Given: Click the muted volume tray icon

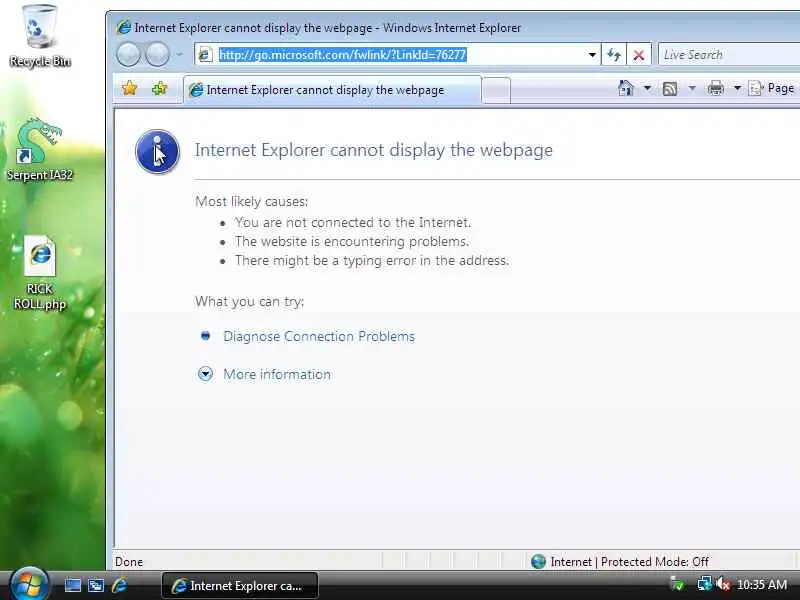Looking at the screenshot, I should click(x=722, y=584).
